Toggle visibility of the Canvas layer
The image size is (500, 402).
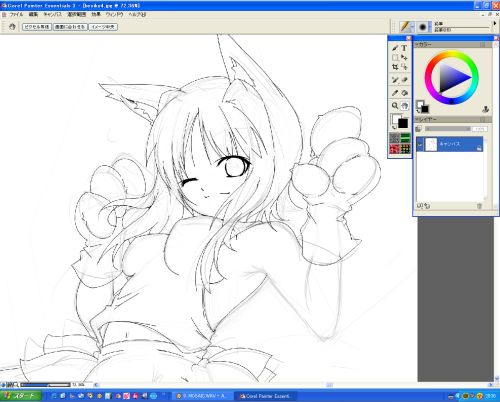[x=420, y=144]
